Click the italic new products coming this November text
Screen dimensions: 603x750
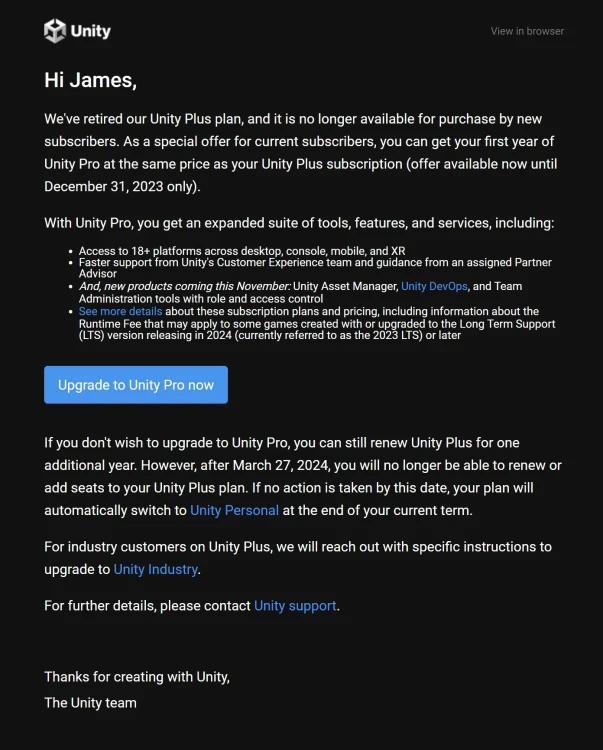[x=185, y=286]
